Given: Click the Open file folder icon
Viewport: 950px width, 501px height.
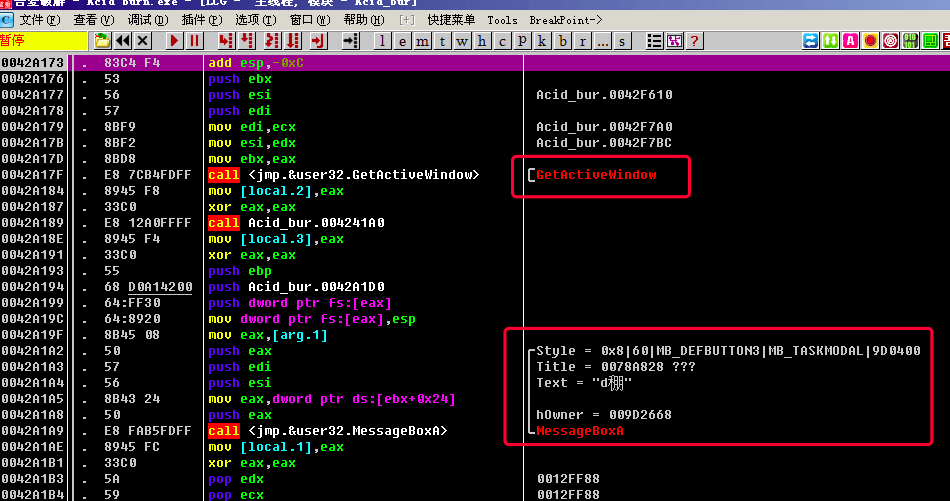Looking at the screenshot, I should [x=102, y=41].
